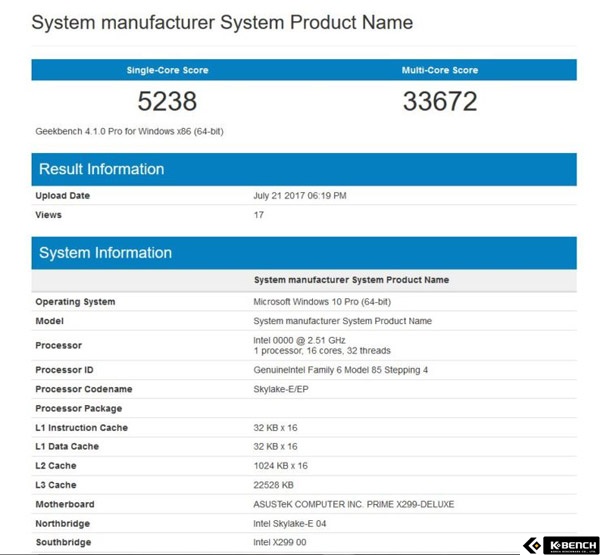600x555 pixels.
Task: Select the date July 21 2017 06:19 PM
Action: [x=300, y=196]
